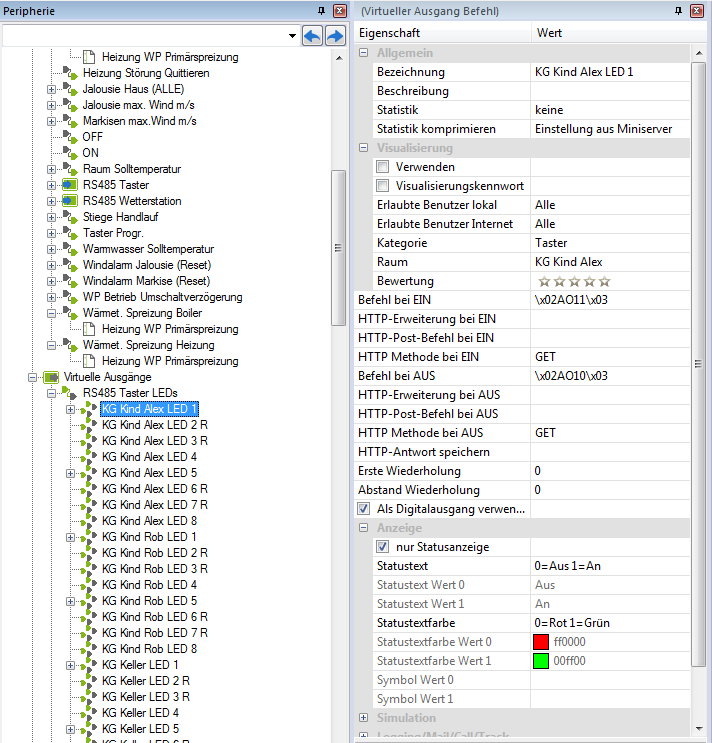Image resolution: width=712 pixels, height=743 pixels.
Task: Click the ON virtual input icon
Action: tap(70, 153)
